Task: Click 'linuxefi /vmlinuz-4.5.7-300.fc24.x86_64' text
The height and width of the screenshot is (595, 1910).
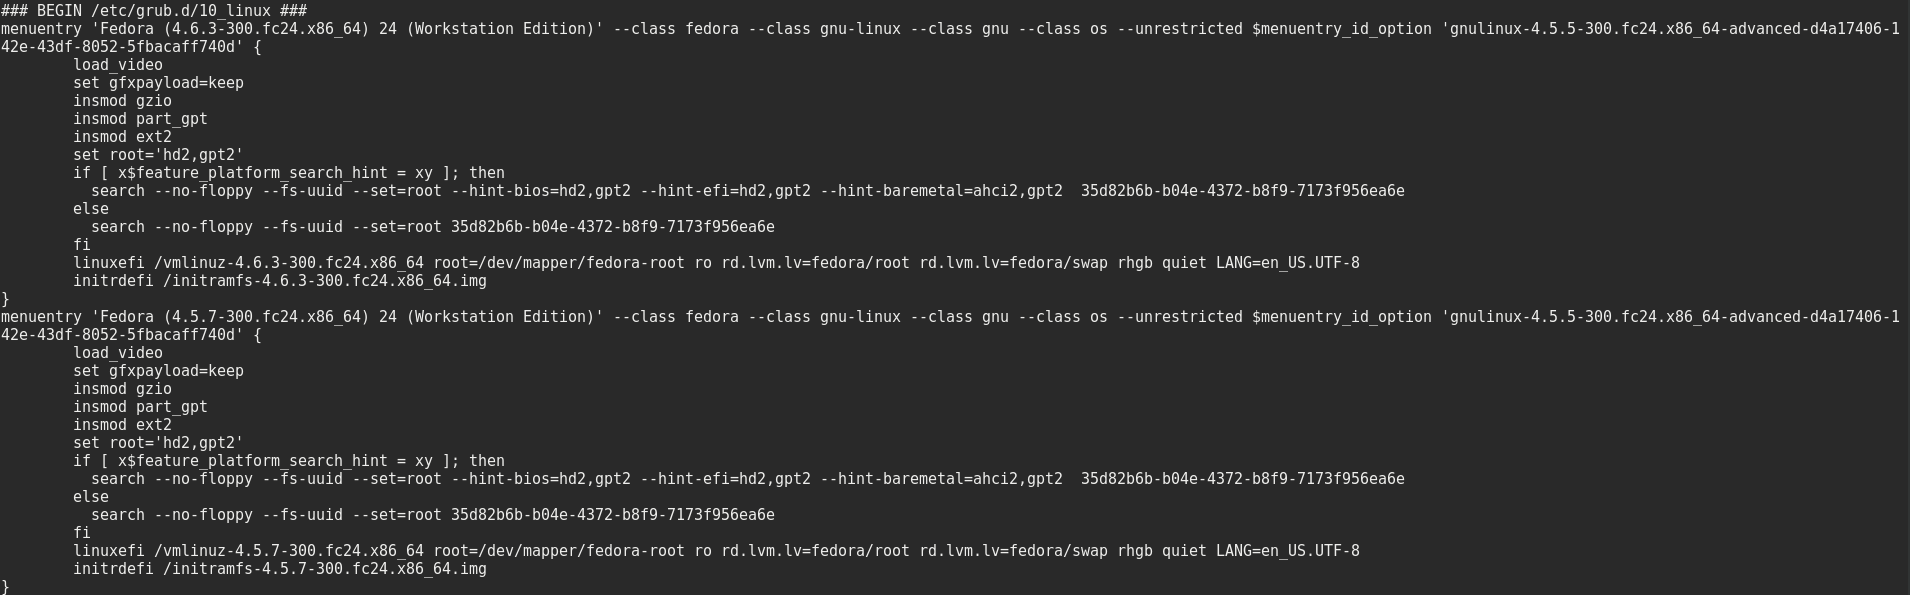Action: coord(248,551)
